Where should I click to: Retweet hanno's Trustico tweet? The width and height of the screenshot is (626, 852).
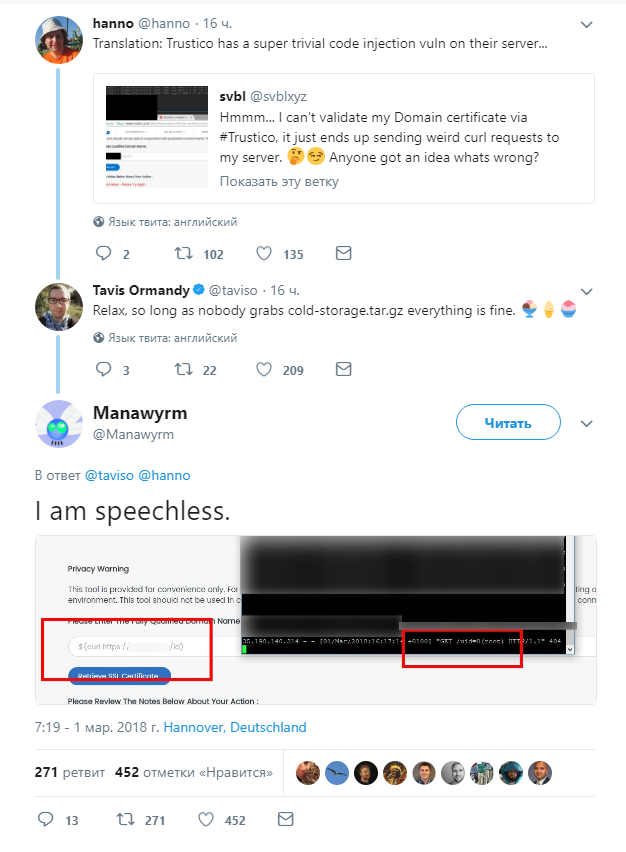click(184, 254)
